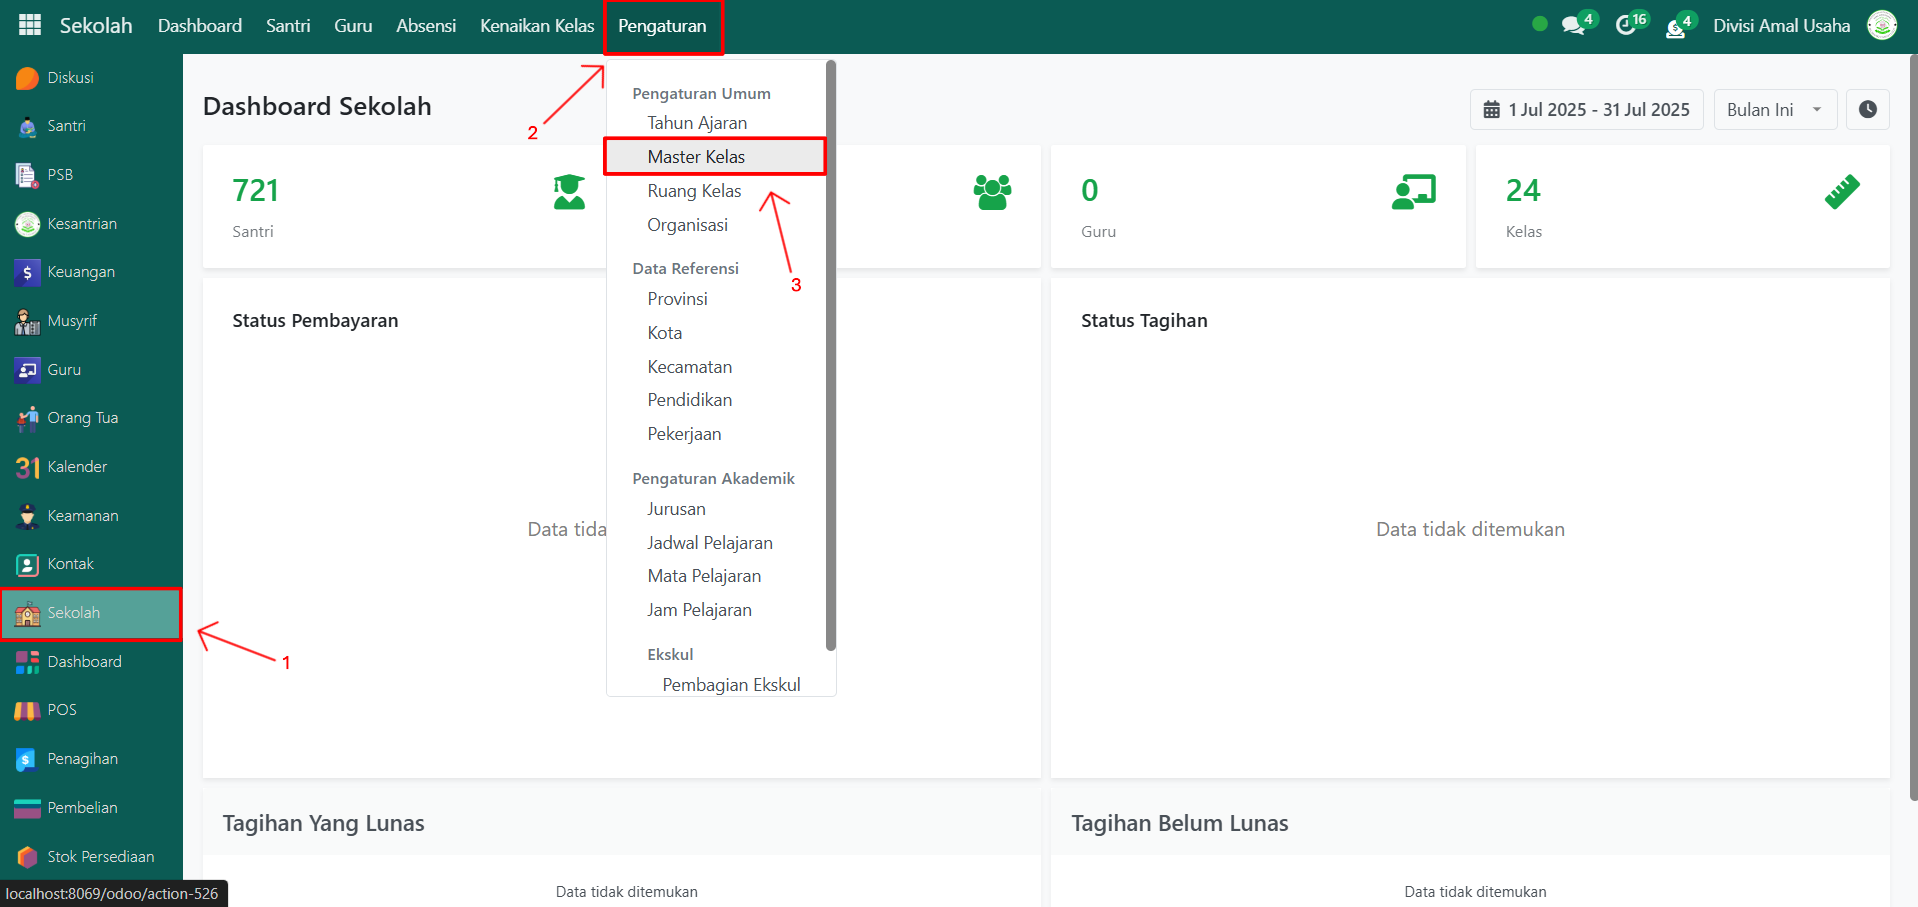Open the Diskusi app in sidebar
The height and width of the screenshot is (907, 1918).
(70, 78)
